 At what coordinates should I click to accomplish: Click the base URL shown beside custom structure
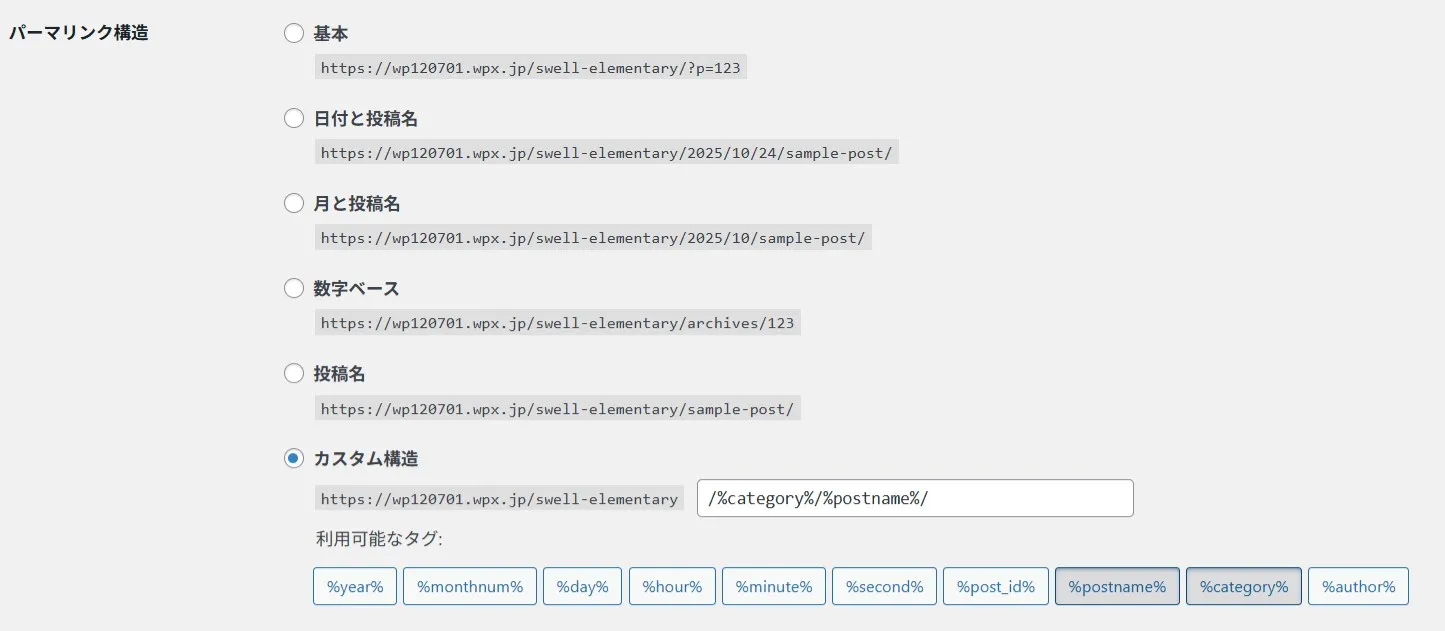pyautogui.click(x=498, y=498)
